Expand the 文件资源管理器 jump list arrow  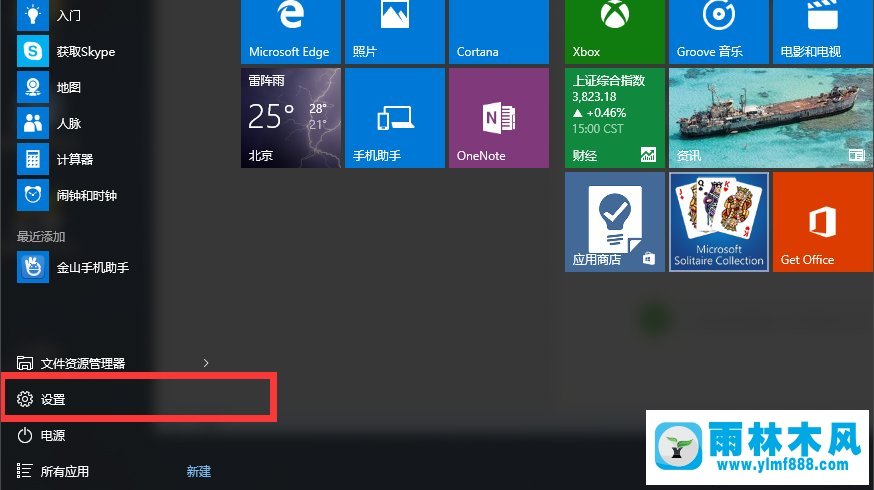[x=206, y=363]
